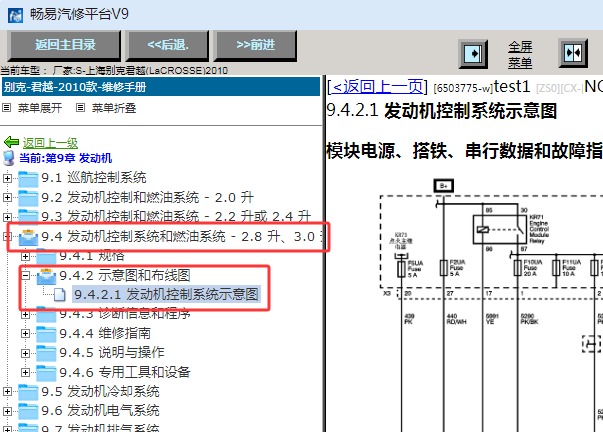Select 9.4 发动机控制系统和燃油系统 tree item

point(183,237)
